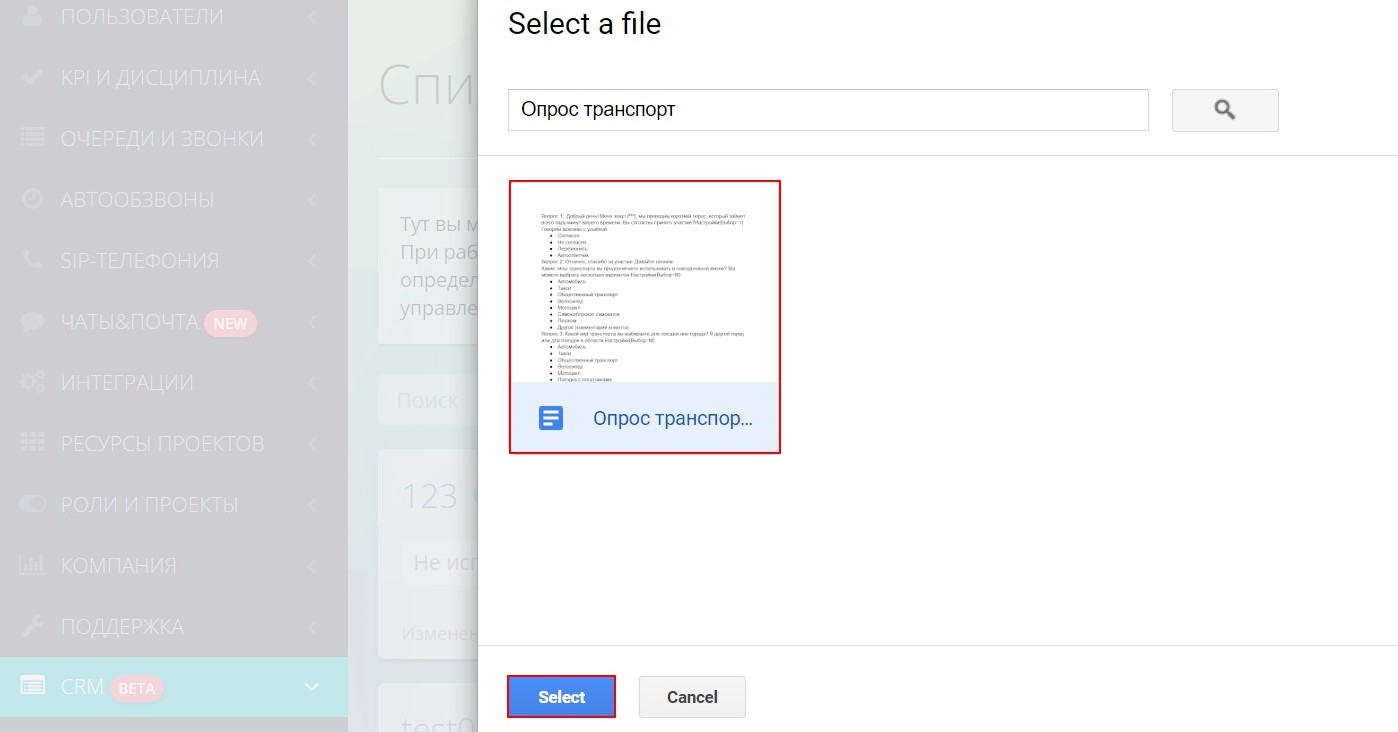Collapse the CRM section chevron
Viewport: 1398px width, 732px height.
[312, 687]
